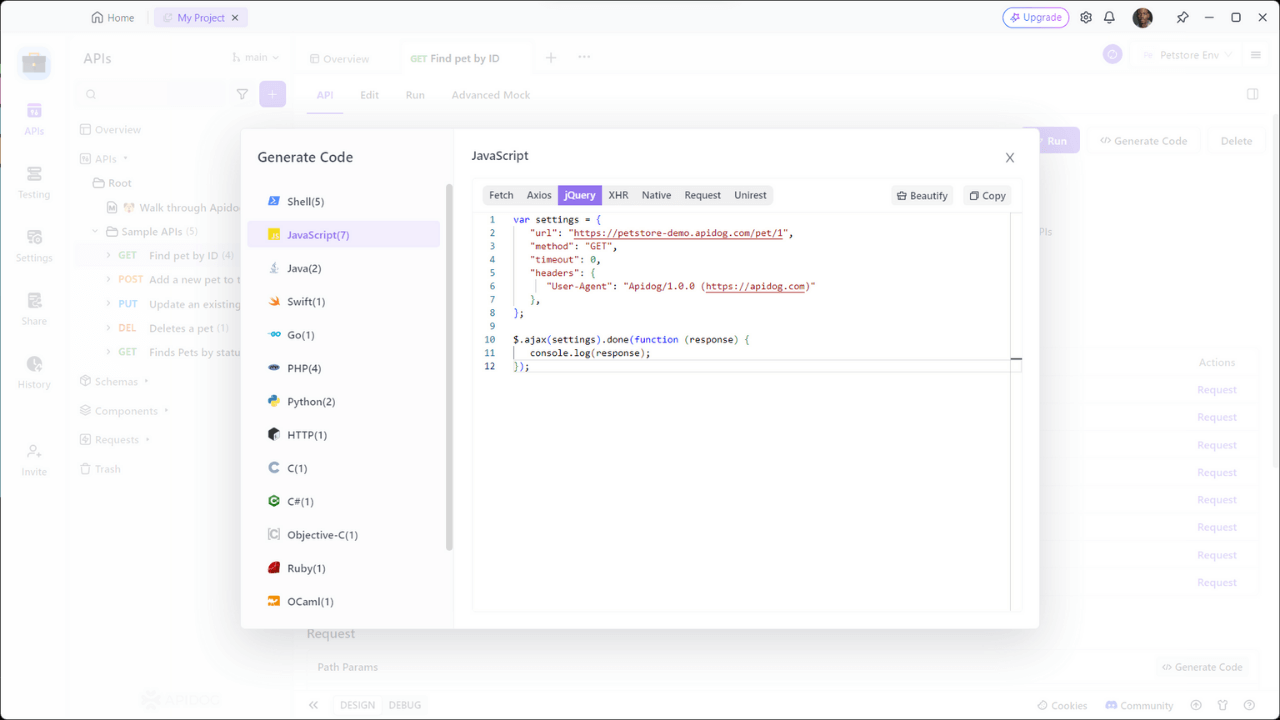Open user avatar menu

[1143, 18]
